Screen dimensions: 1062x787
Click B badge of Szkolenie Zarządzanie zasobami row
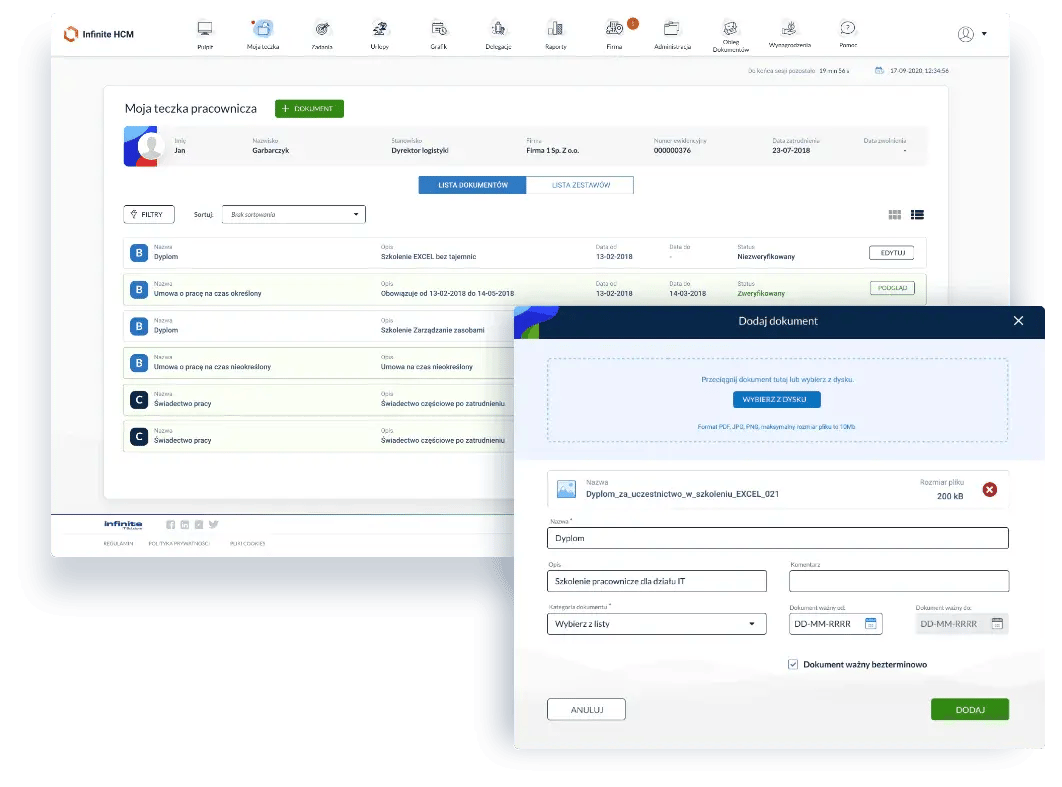point(139,326)
